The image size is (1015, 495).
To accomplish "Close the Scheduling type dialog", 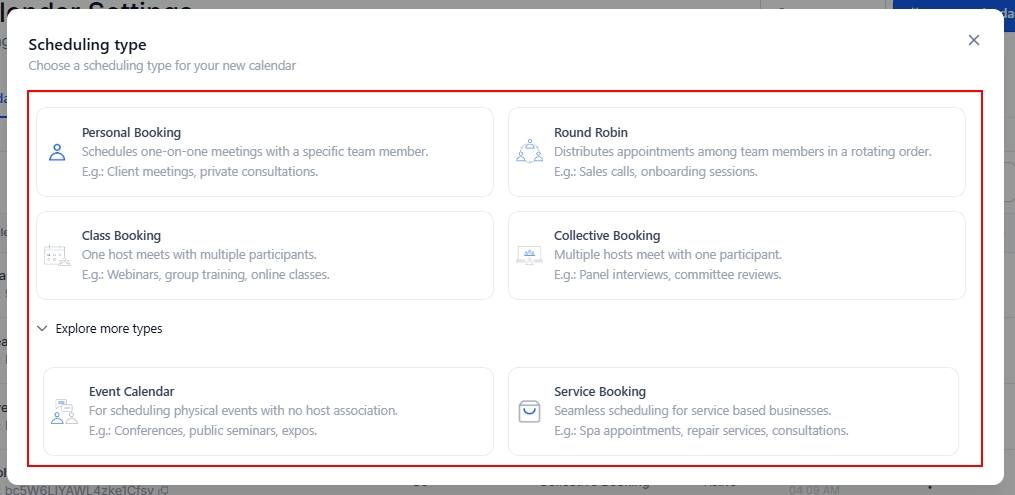I will pyautogui.click(x=974, y=40).
